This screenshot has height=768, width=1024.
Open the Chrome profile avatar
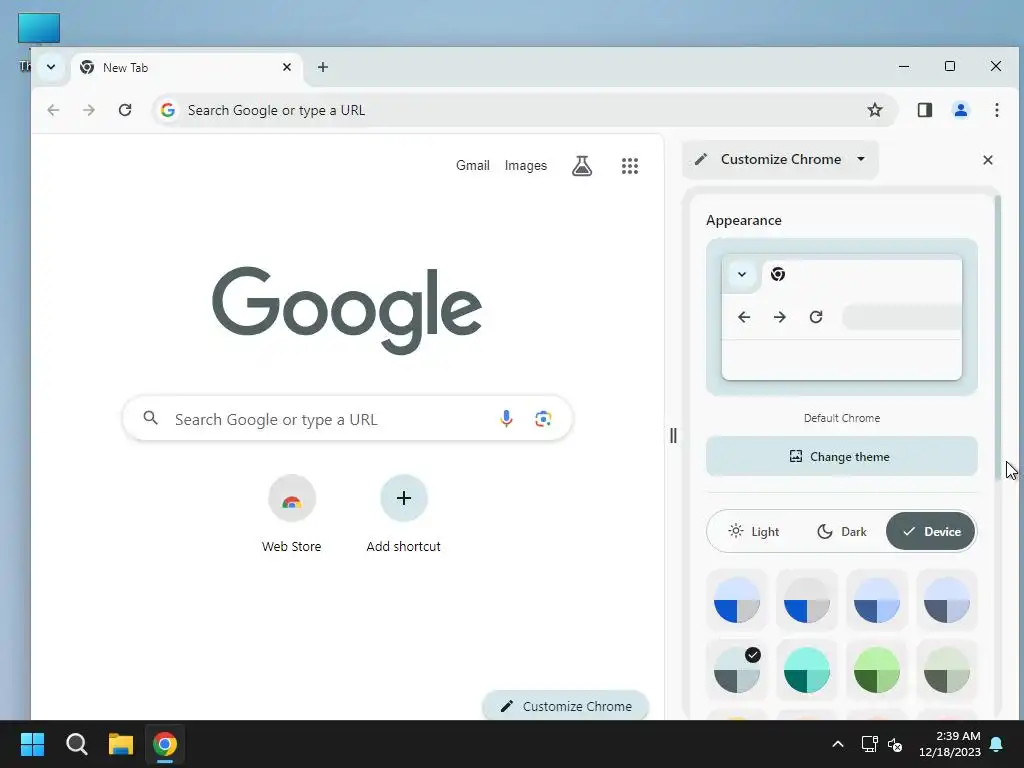coord(961,110)
